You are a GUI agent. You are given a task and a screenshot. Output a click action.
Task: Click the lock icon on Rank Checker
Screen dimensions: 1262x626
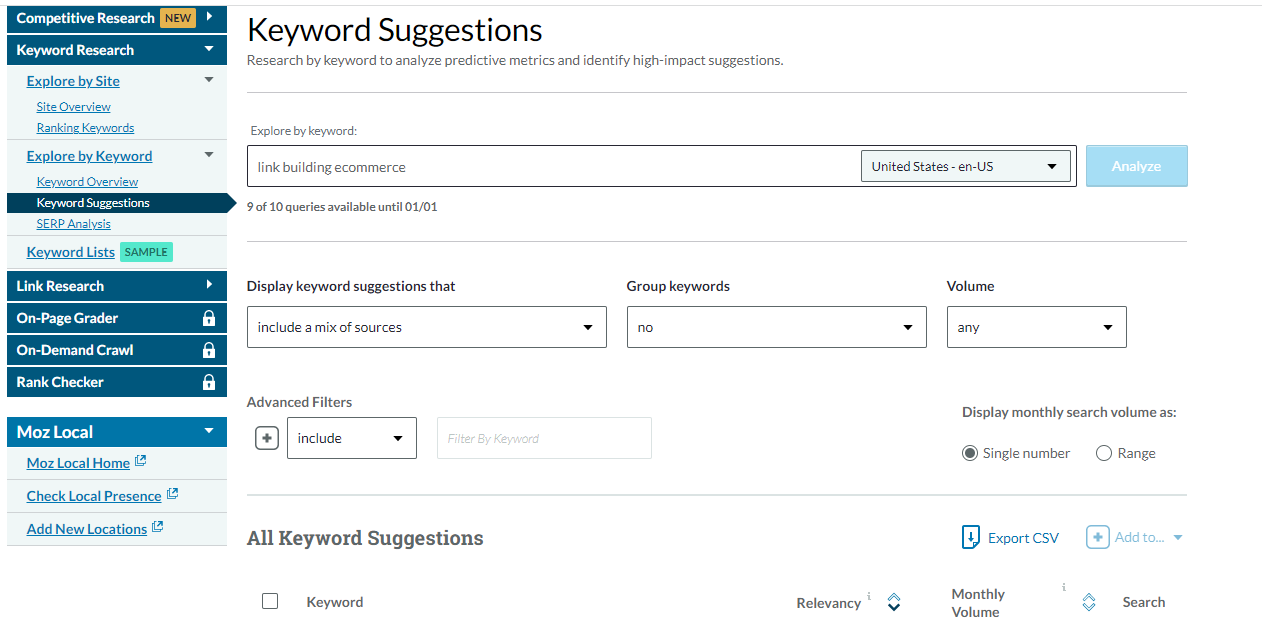coord(209,382)
